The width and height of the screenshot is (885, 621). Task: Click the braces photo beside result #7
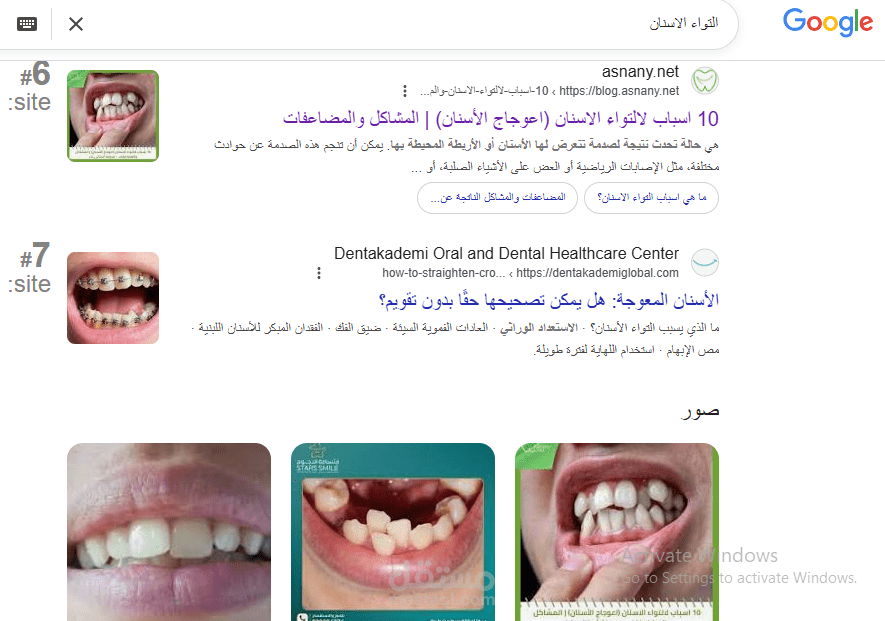point(113,298)
